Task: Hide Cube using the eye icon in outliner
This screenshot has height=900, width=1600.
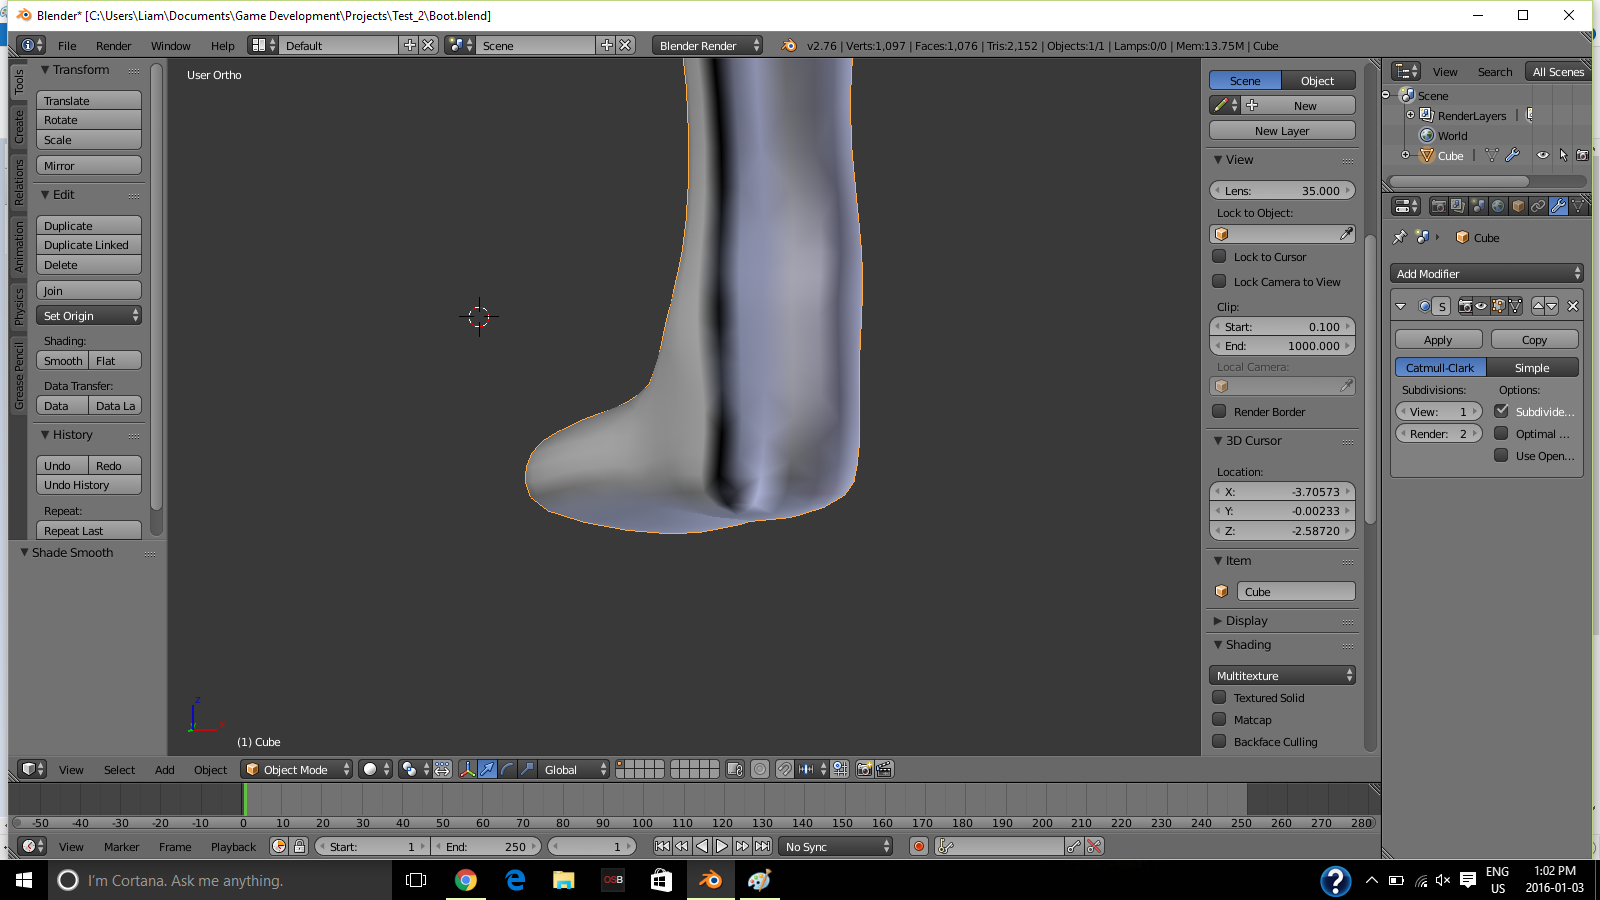Action: coord(1543,155)
